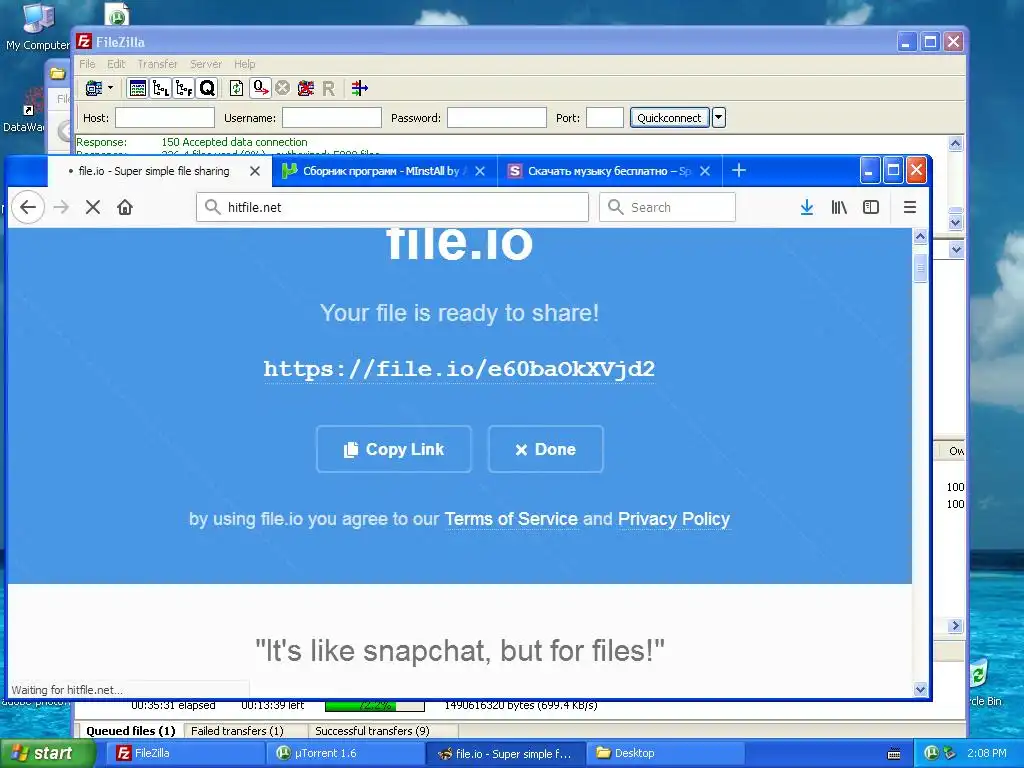
Task: Click the file.io share link URL
Action: [x=459, y=369]
